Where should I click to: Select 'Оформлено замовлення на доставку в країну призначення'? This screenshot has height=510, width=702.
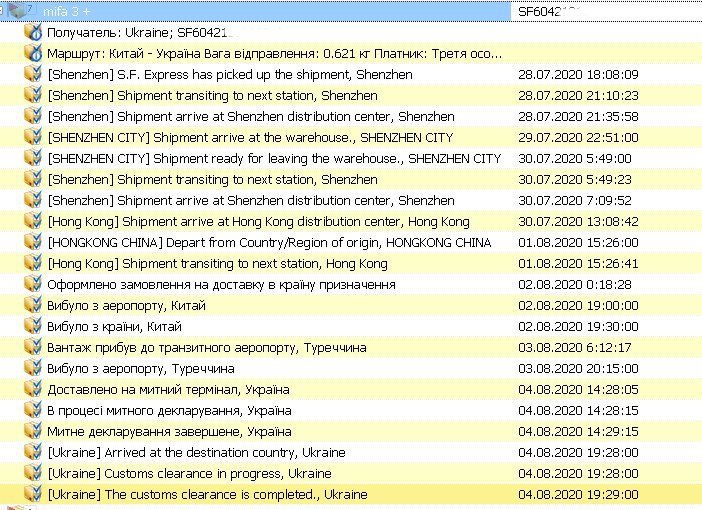(221, 285)
